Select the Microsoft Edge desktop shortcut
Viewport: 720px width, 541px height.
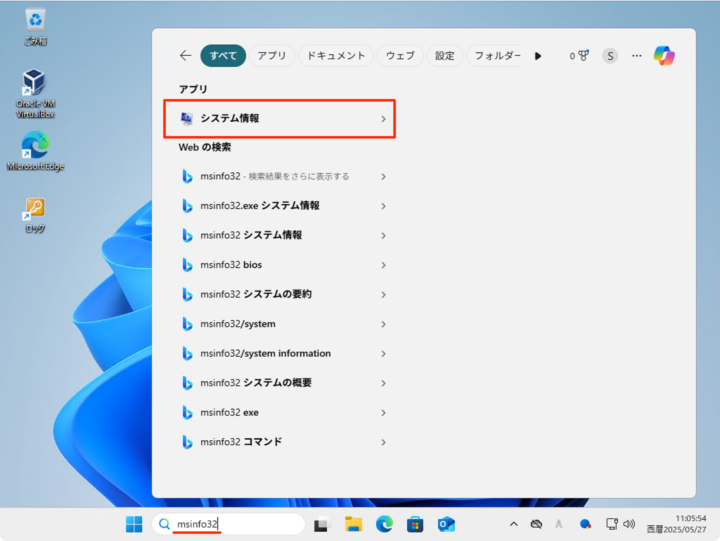(x=35, y=151)
